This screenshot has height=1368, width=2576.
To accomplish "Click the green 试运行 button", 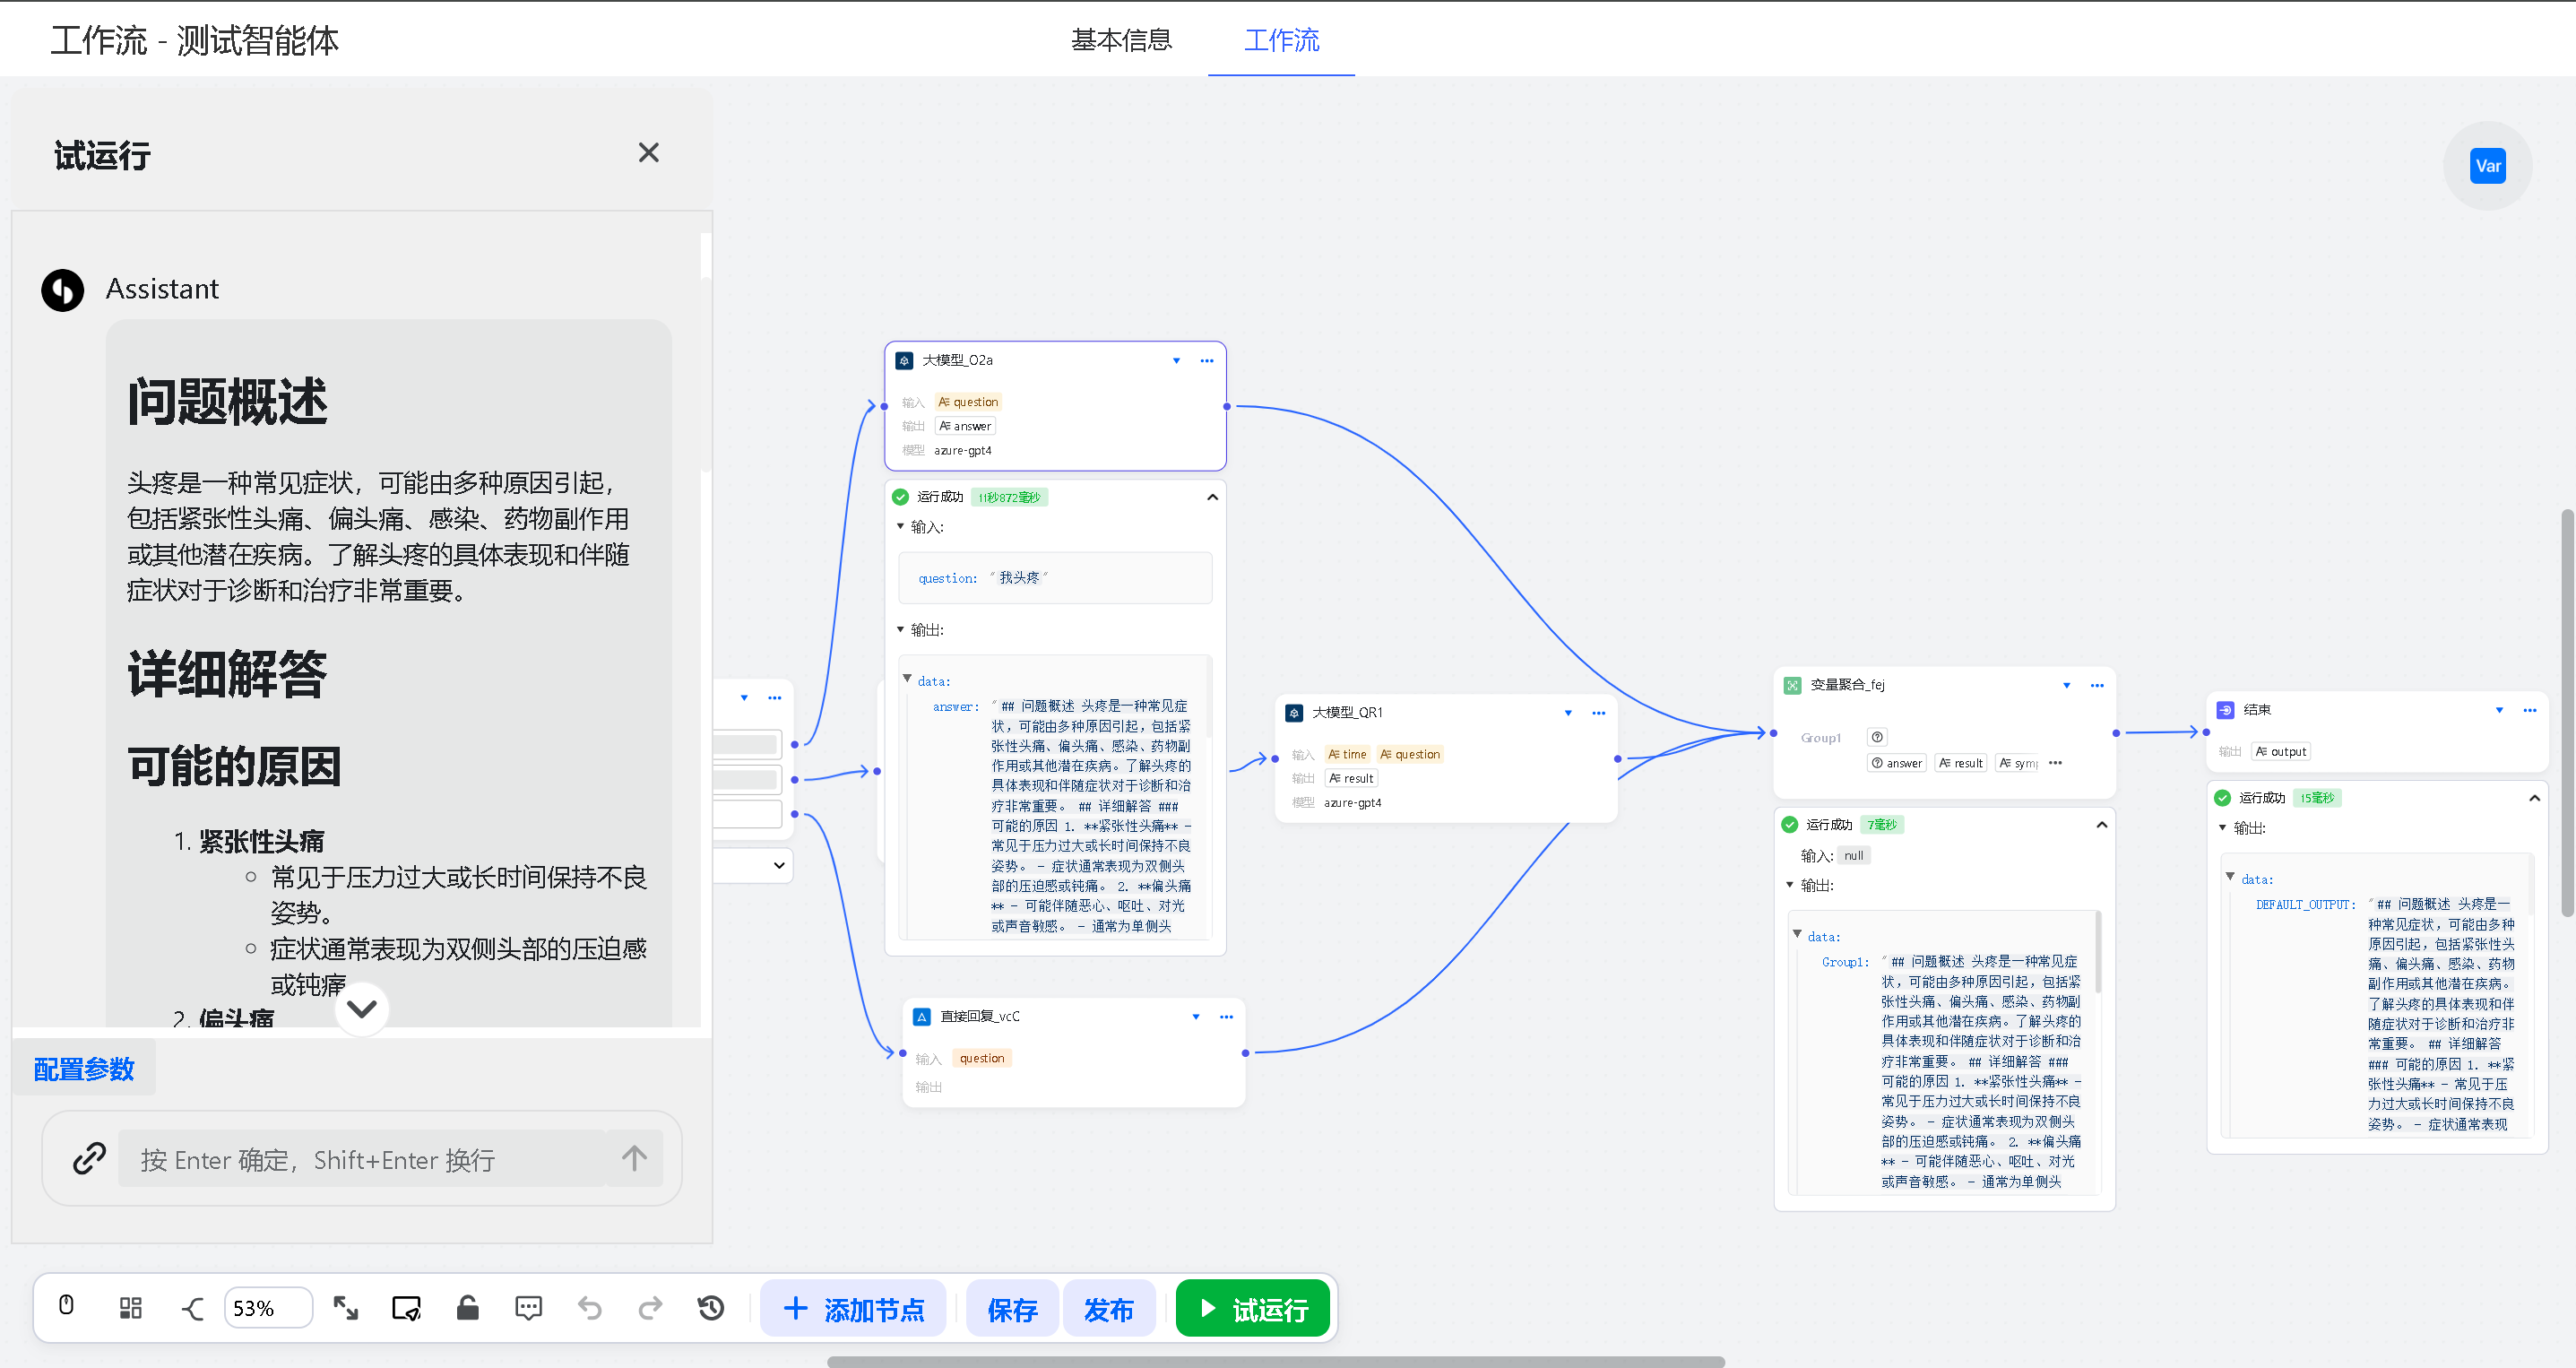I will click(1253, 1308).
